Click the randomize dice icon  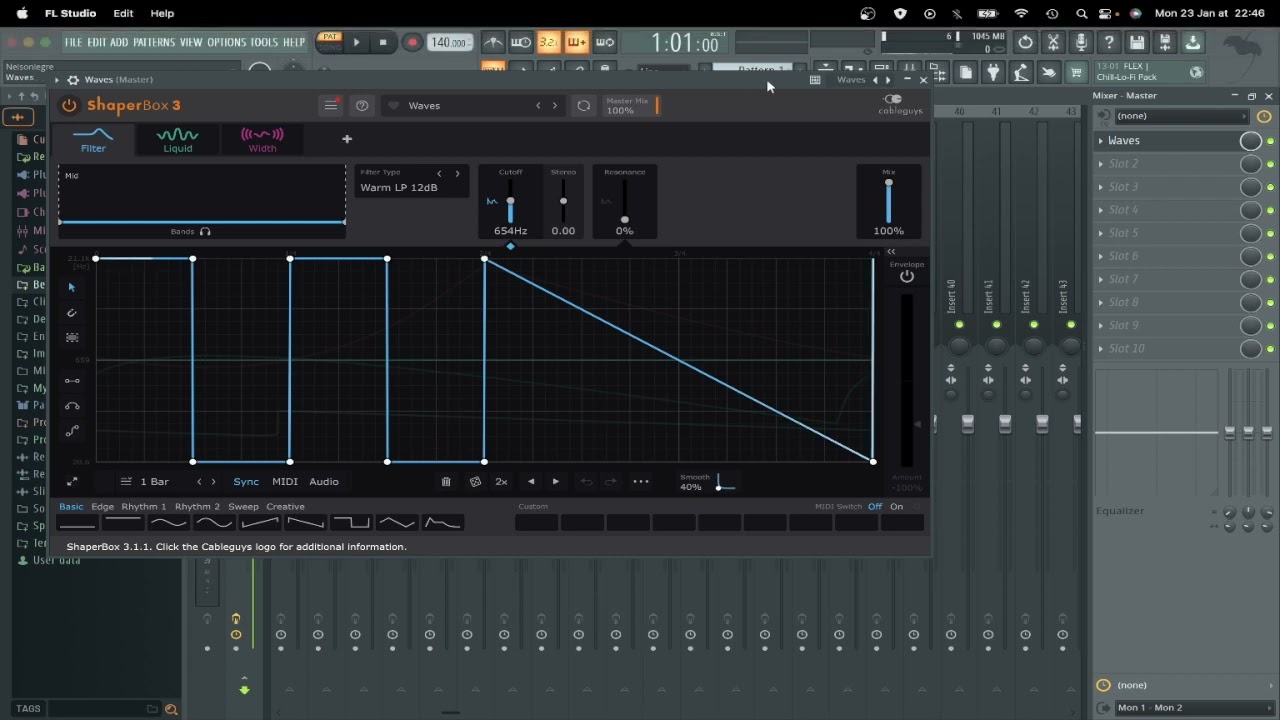(x=475, y=482)
